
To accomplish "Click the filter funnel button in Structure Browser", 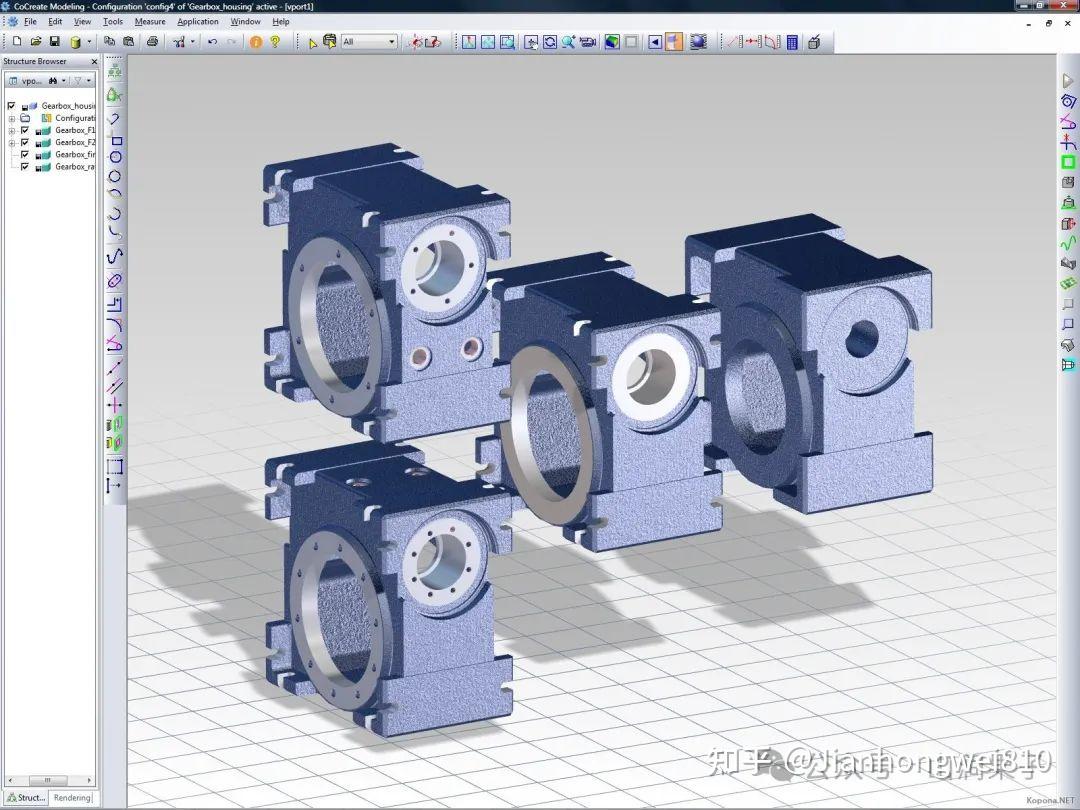I will pyautogui.click(x=78, y=81).
